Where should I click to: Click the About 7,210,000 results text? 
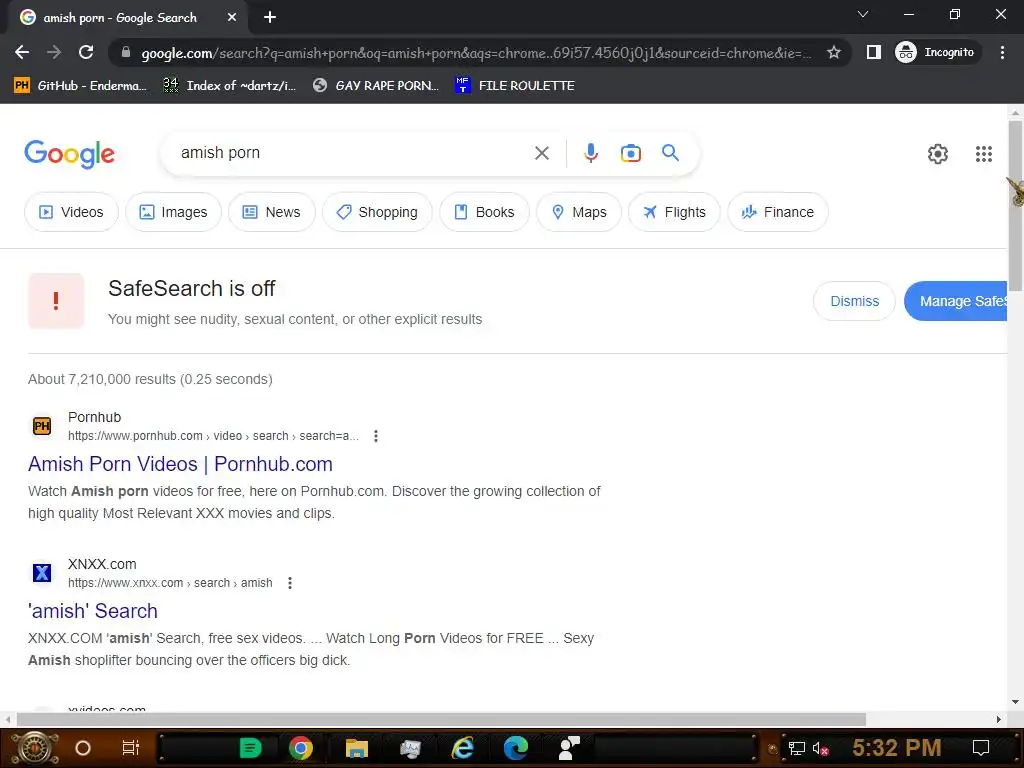(x=150, y=379)
